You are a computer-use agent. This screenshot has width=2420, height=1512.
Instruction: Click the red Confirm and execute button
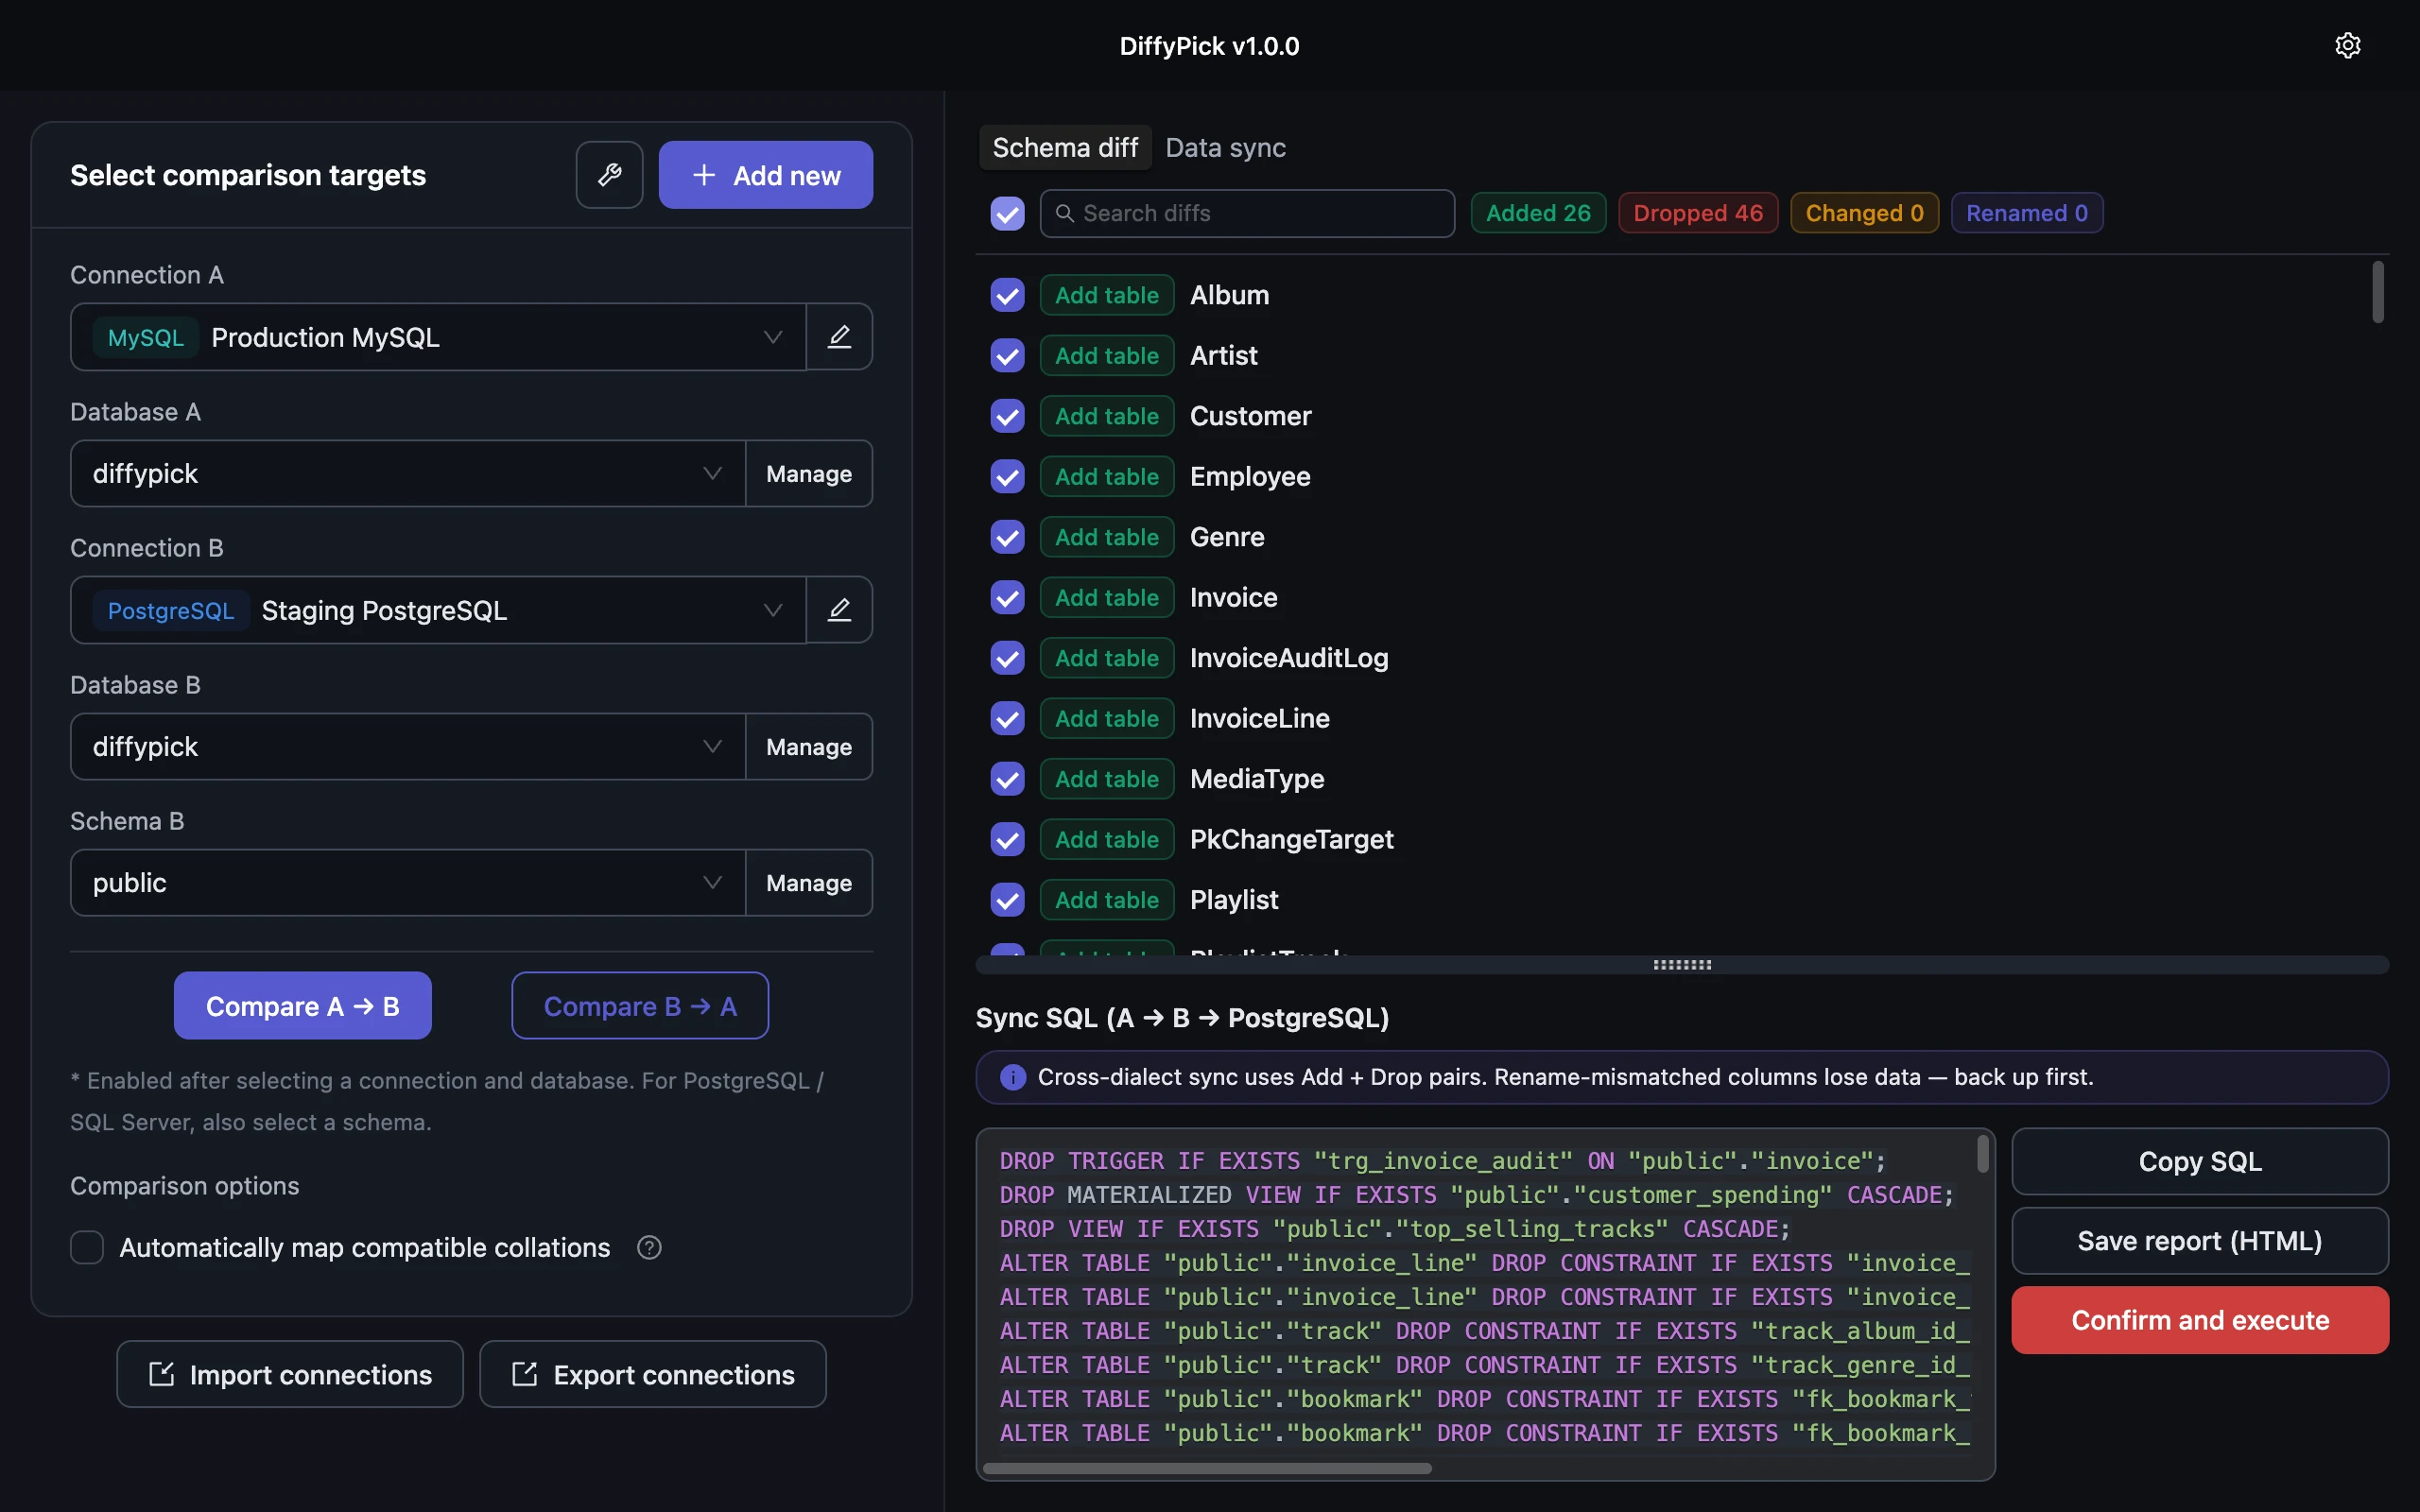pos(2200,1320)
